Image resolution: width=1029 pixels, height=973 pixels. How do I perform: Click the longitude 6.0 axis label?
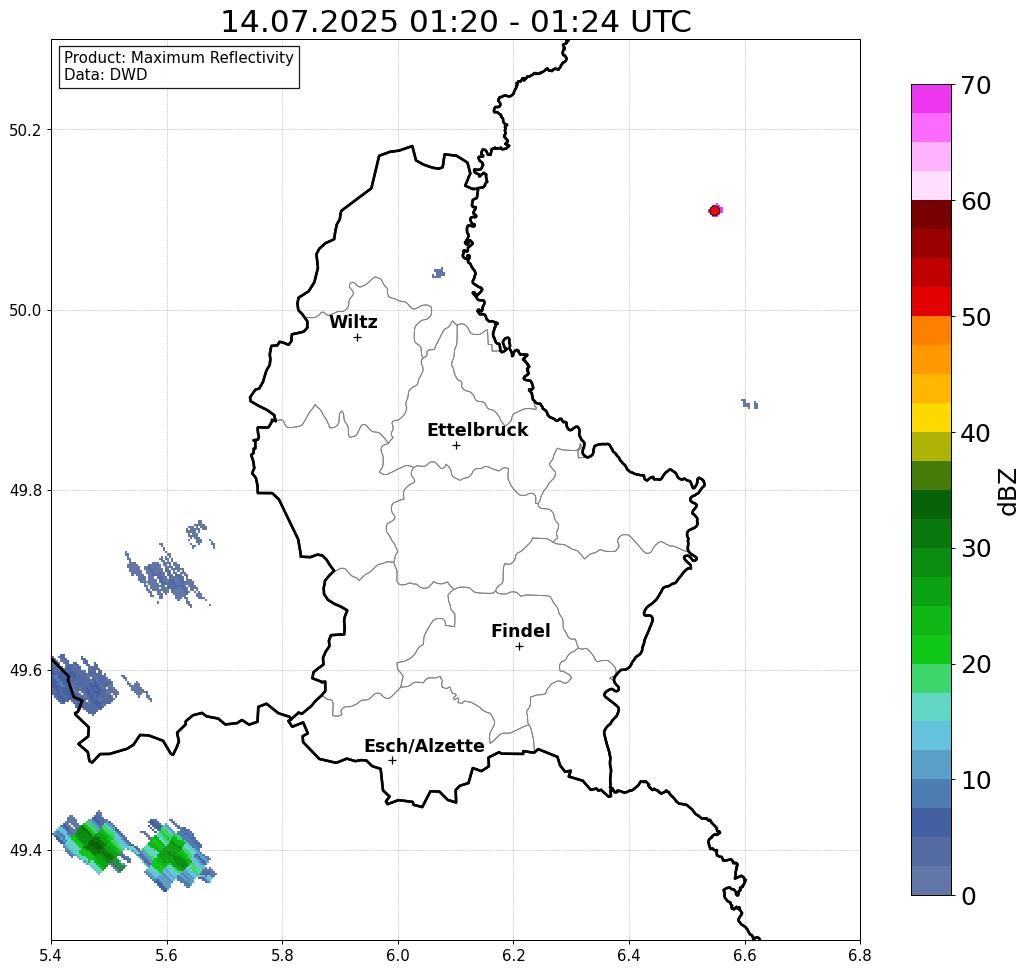(x=398, y=955)
